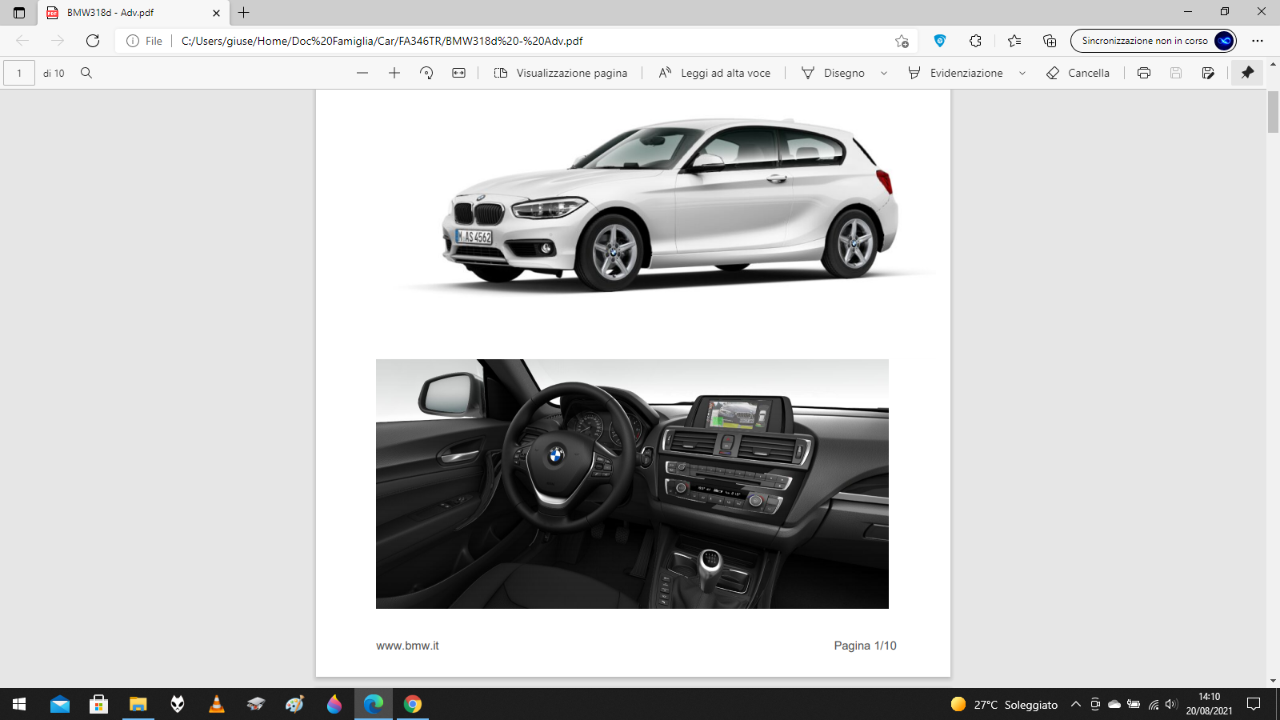Toggle Leggi ad alta voce

click(714, 73)
